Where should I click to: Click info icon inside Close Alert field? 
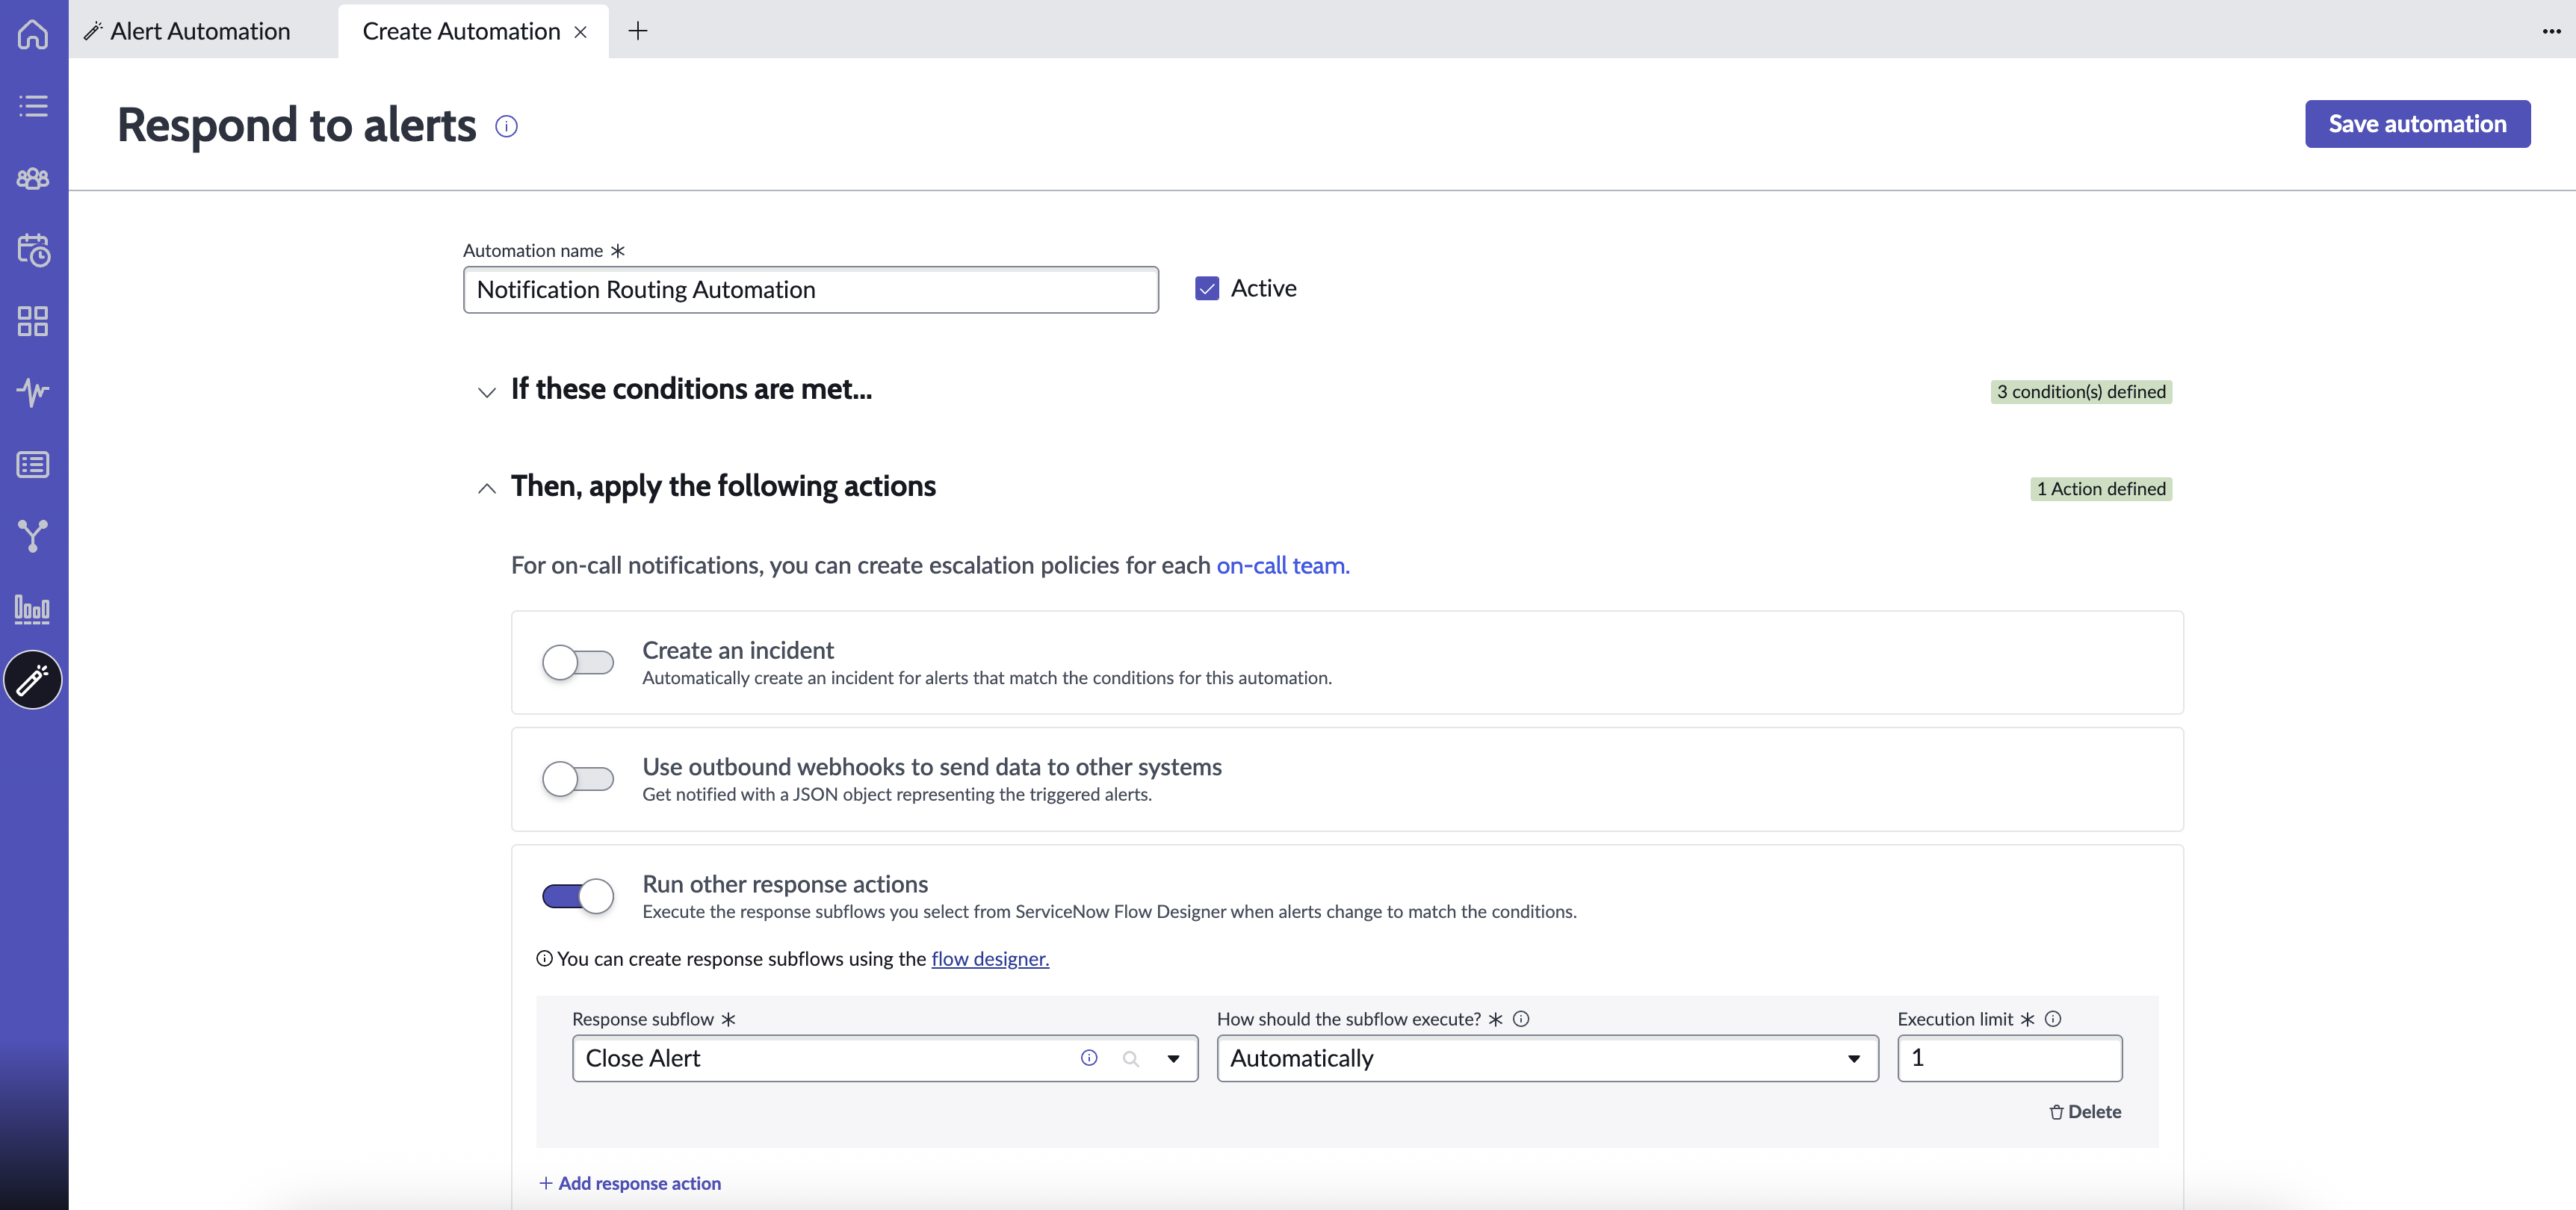(1089, 1058)
